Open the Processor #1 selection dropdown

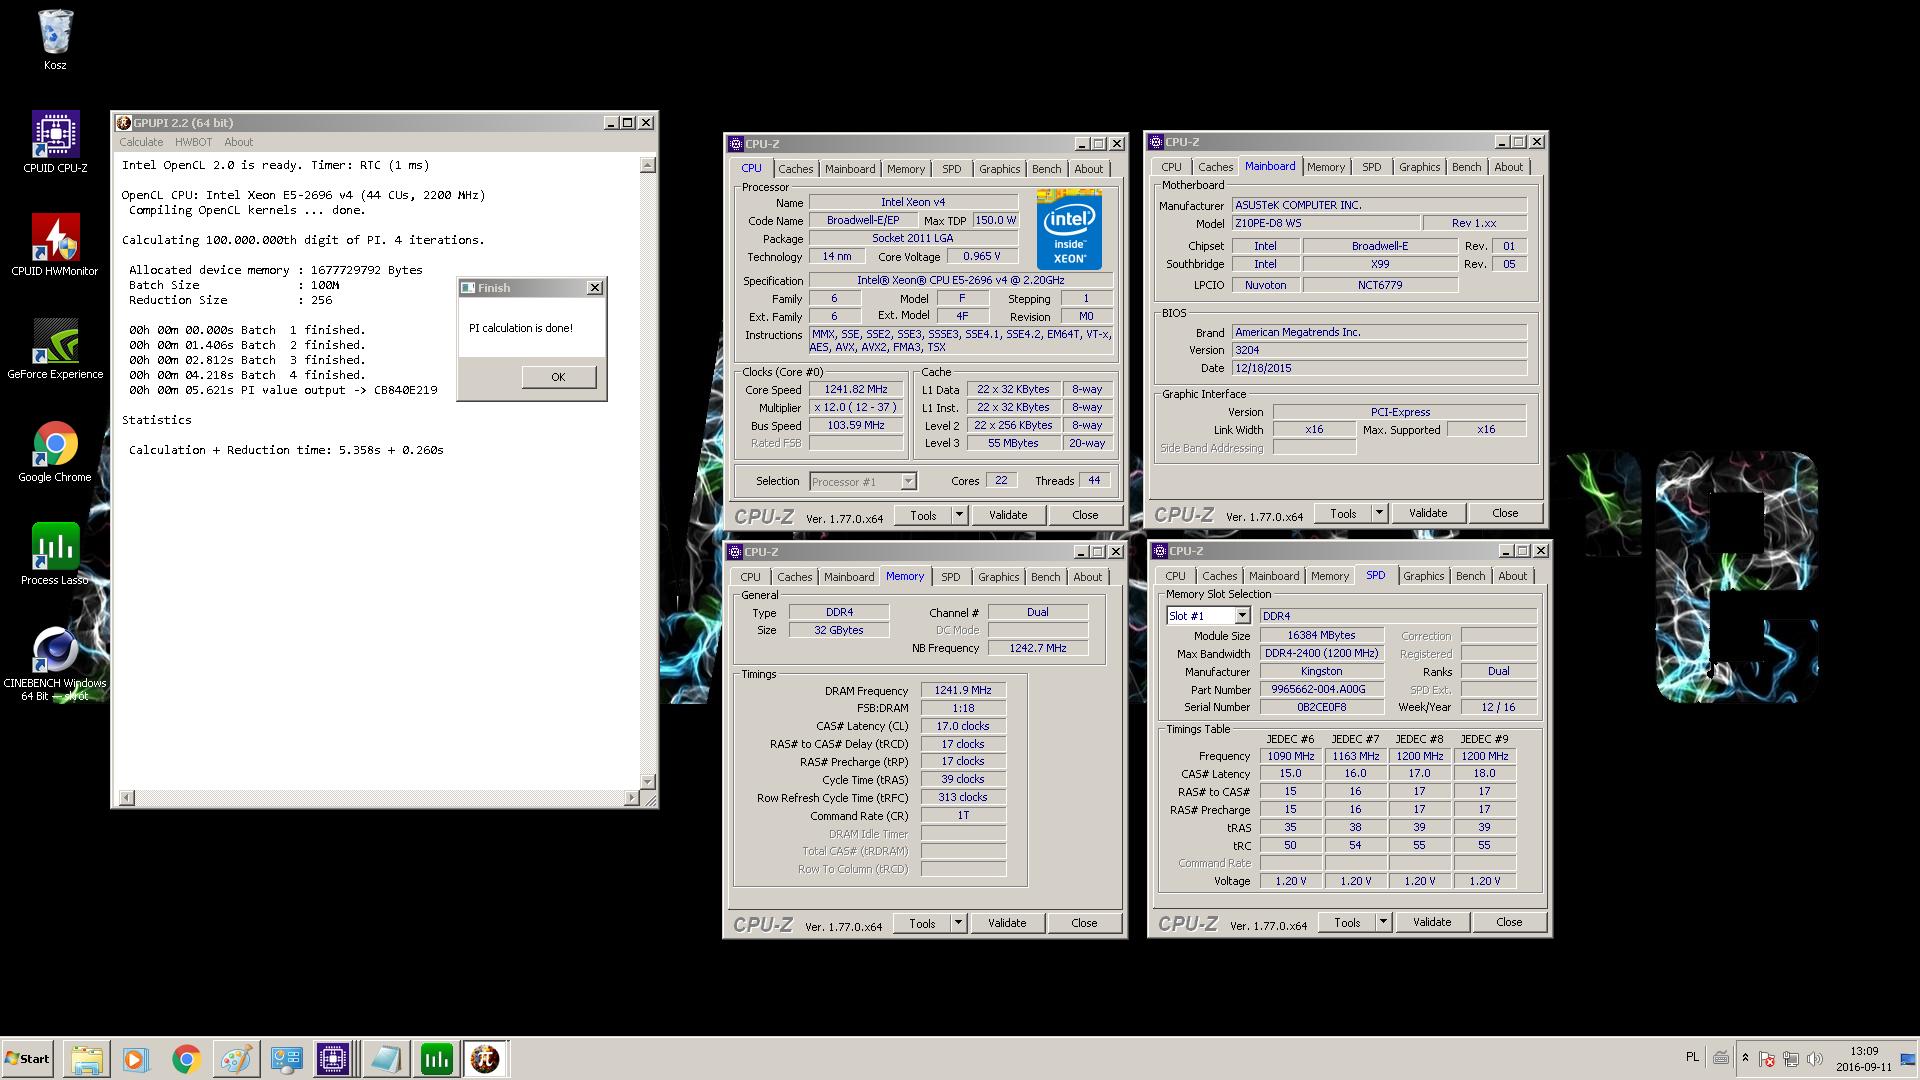tap(862, 482)
